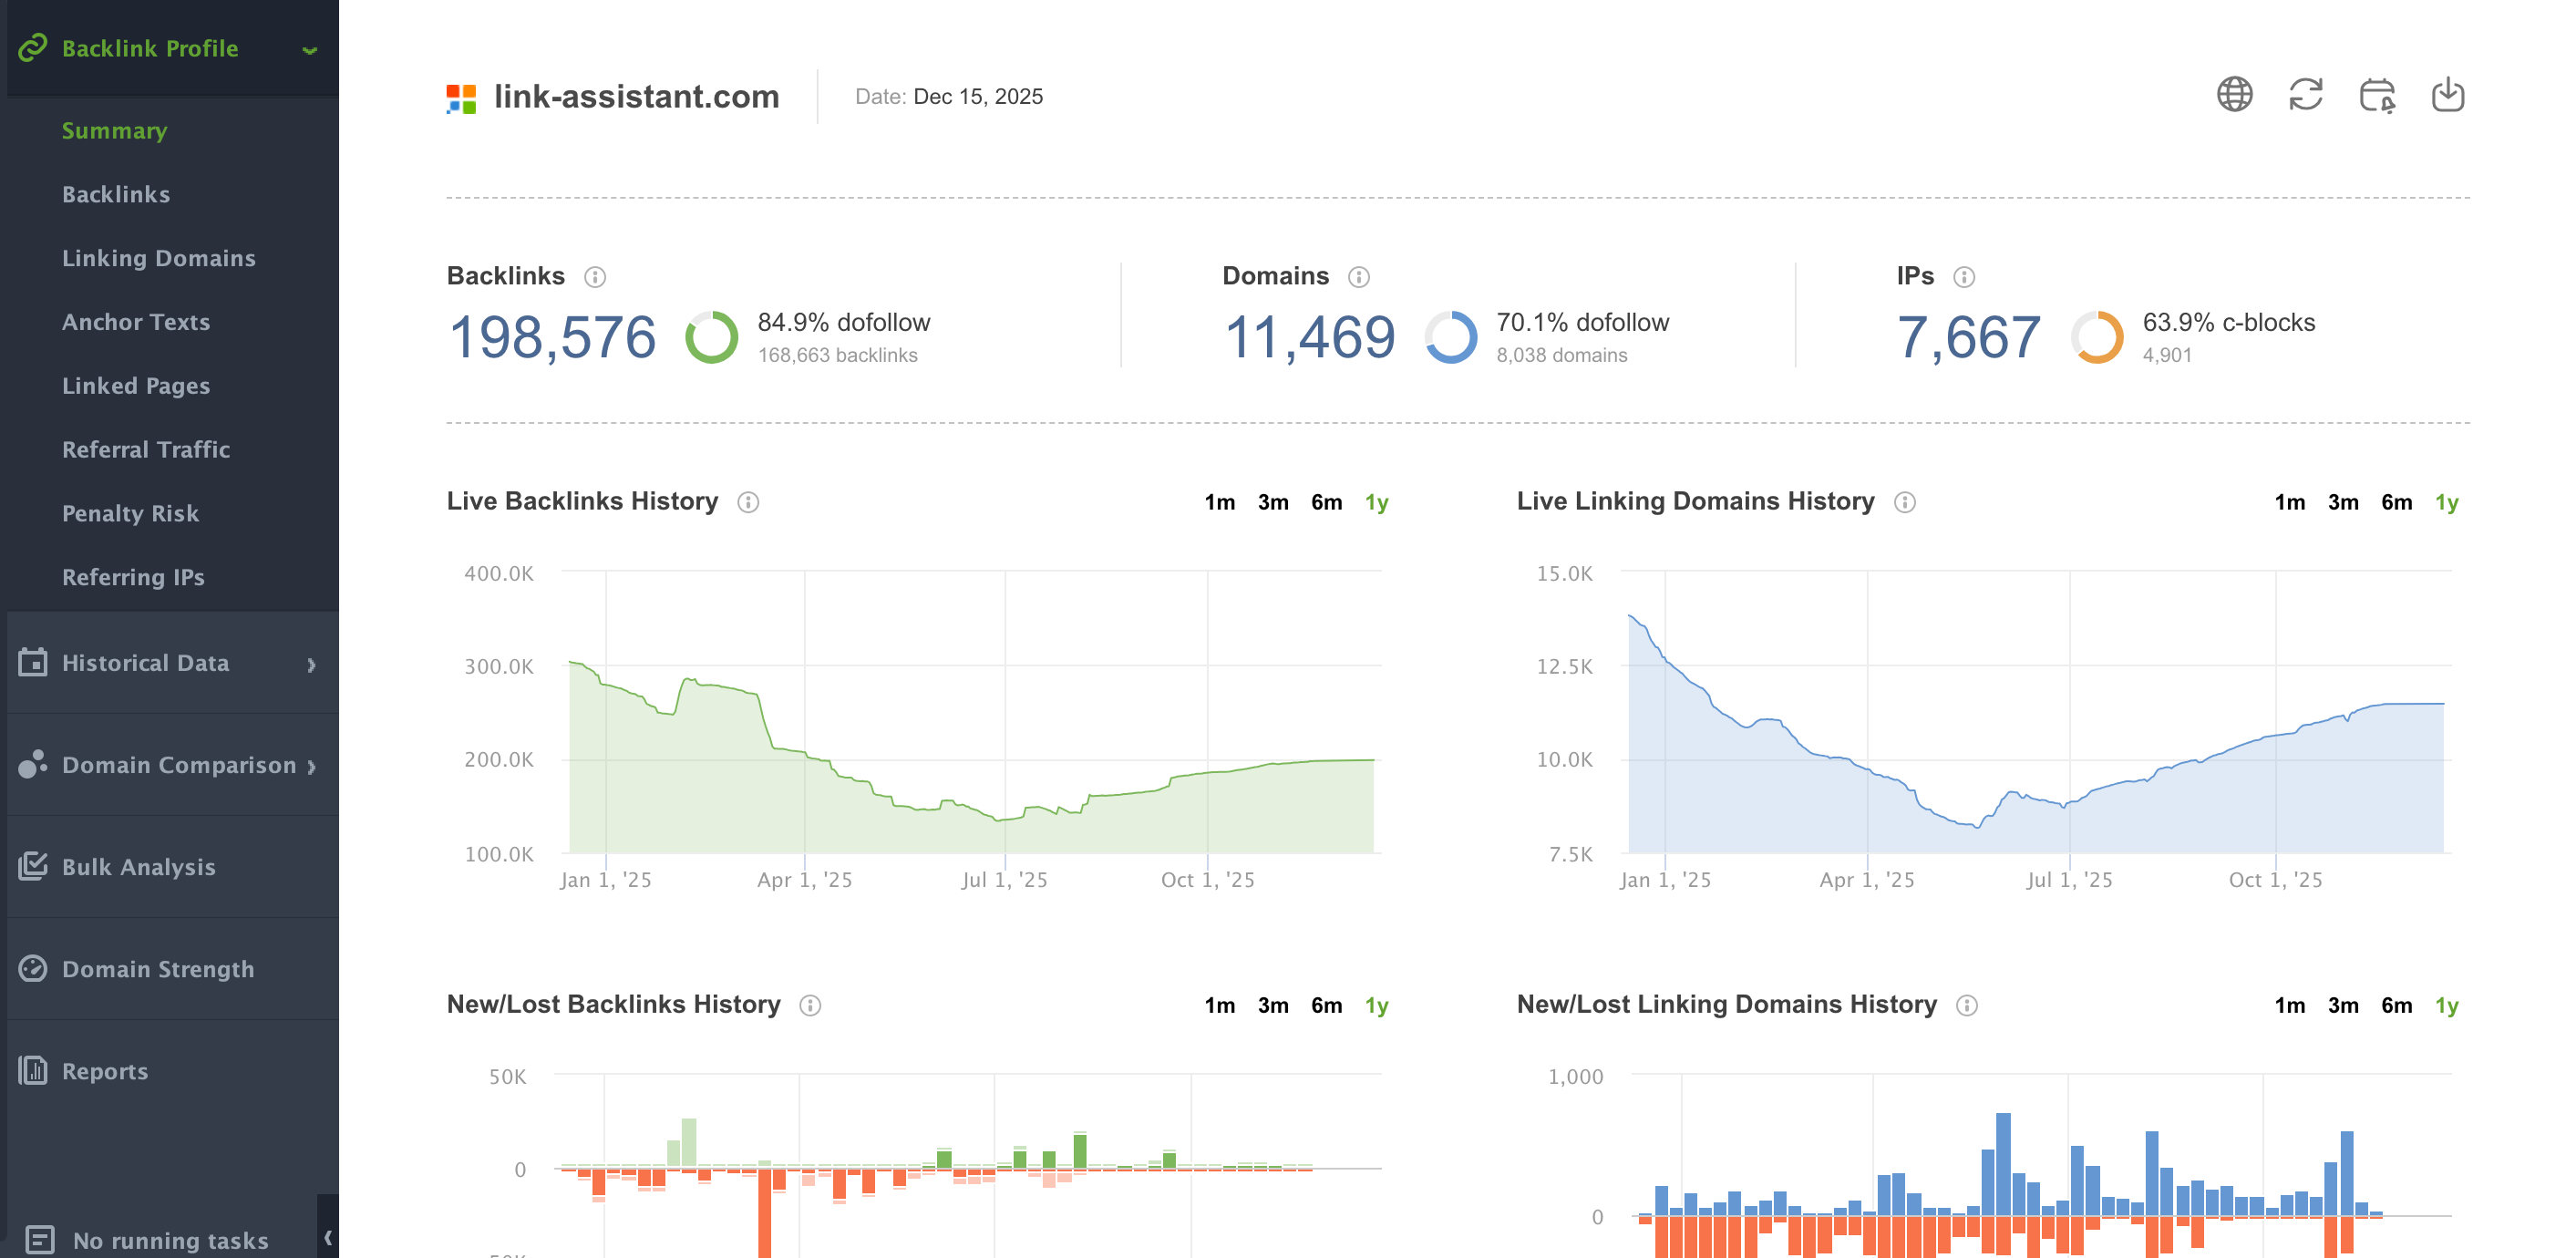Open the Bulk Analysis module

tap(138, 867)
